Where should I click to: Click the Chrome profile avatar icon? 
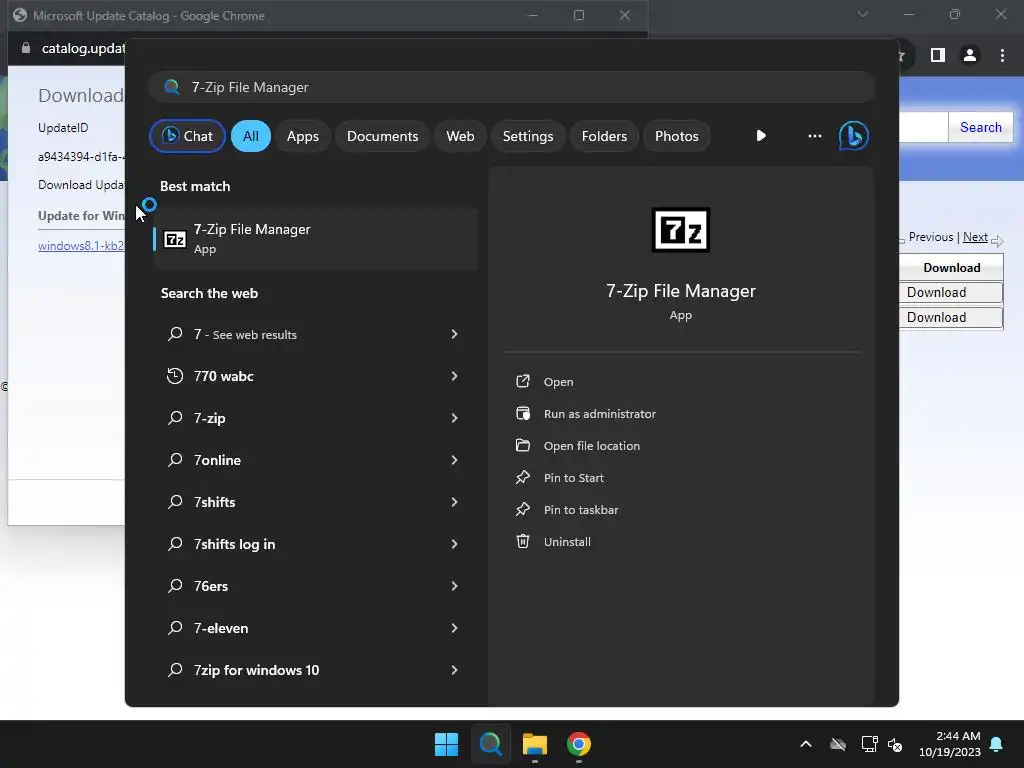point(970,56)
